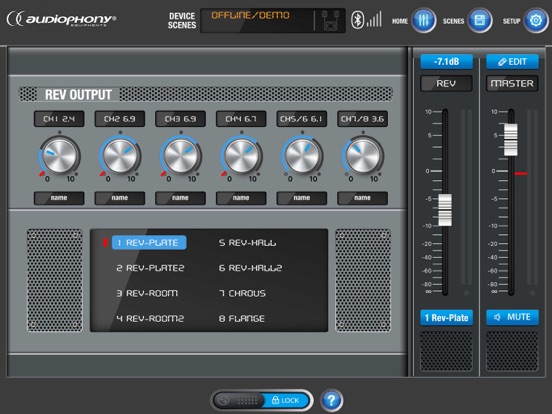Toggle the Lock switch
Viewport: 552px width, 414px height.
pos(261,400)
